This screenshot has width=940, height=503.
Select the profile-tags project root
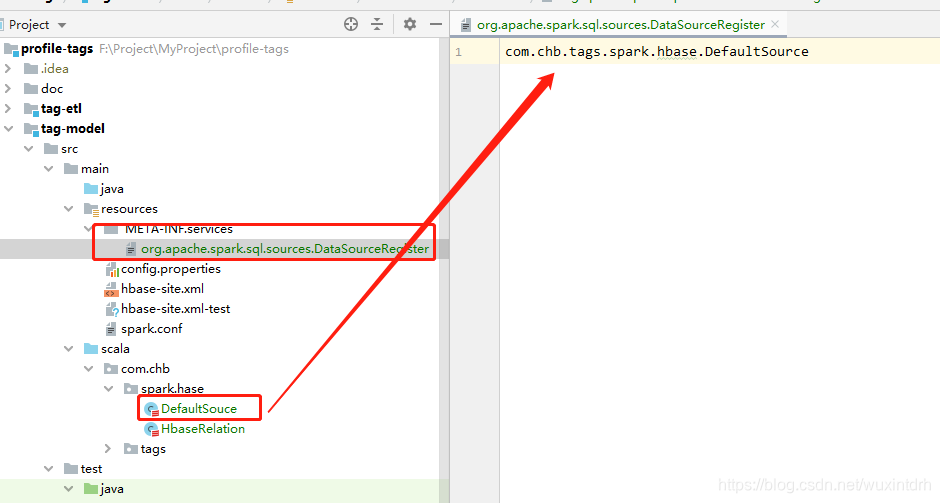(57, 49)
